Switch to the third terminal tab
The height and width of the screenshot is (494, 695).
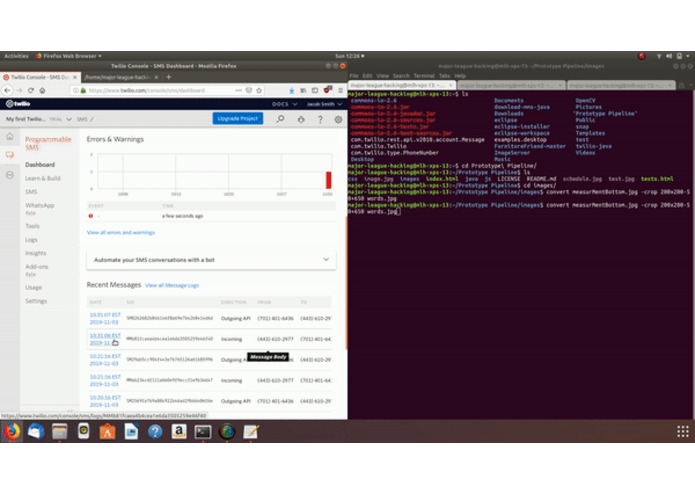tap(620, 85)
